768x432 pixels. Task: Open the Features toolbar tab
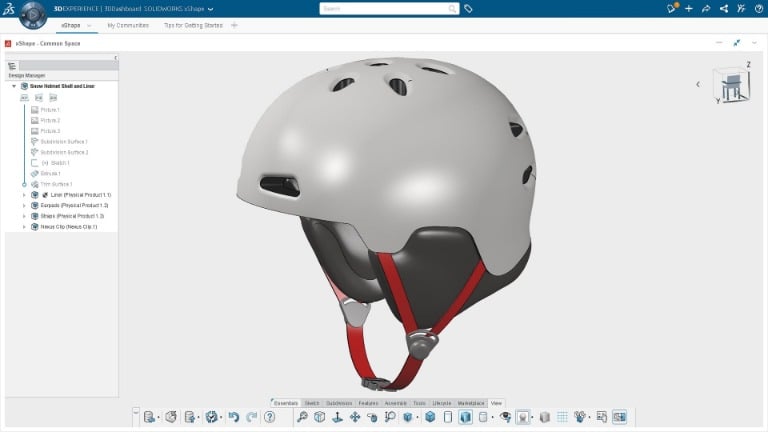[368, 402]
